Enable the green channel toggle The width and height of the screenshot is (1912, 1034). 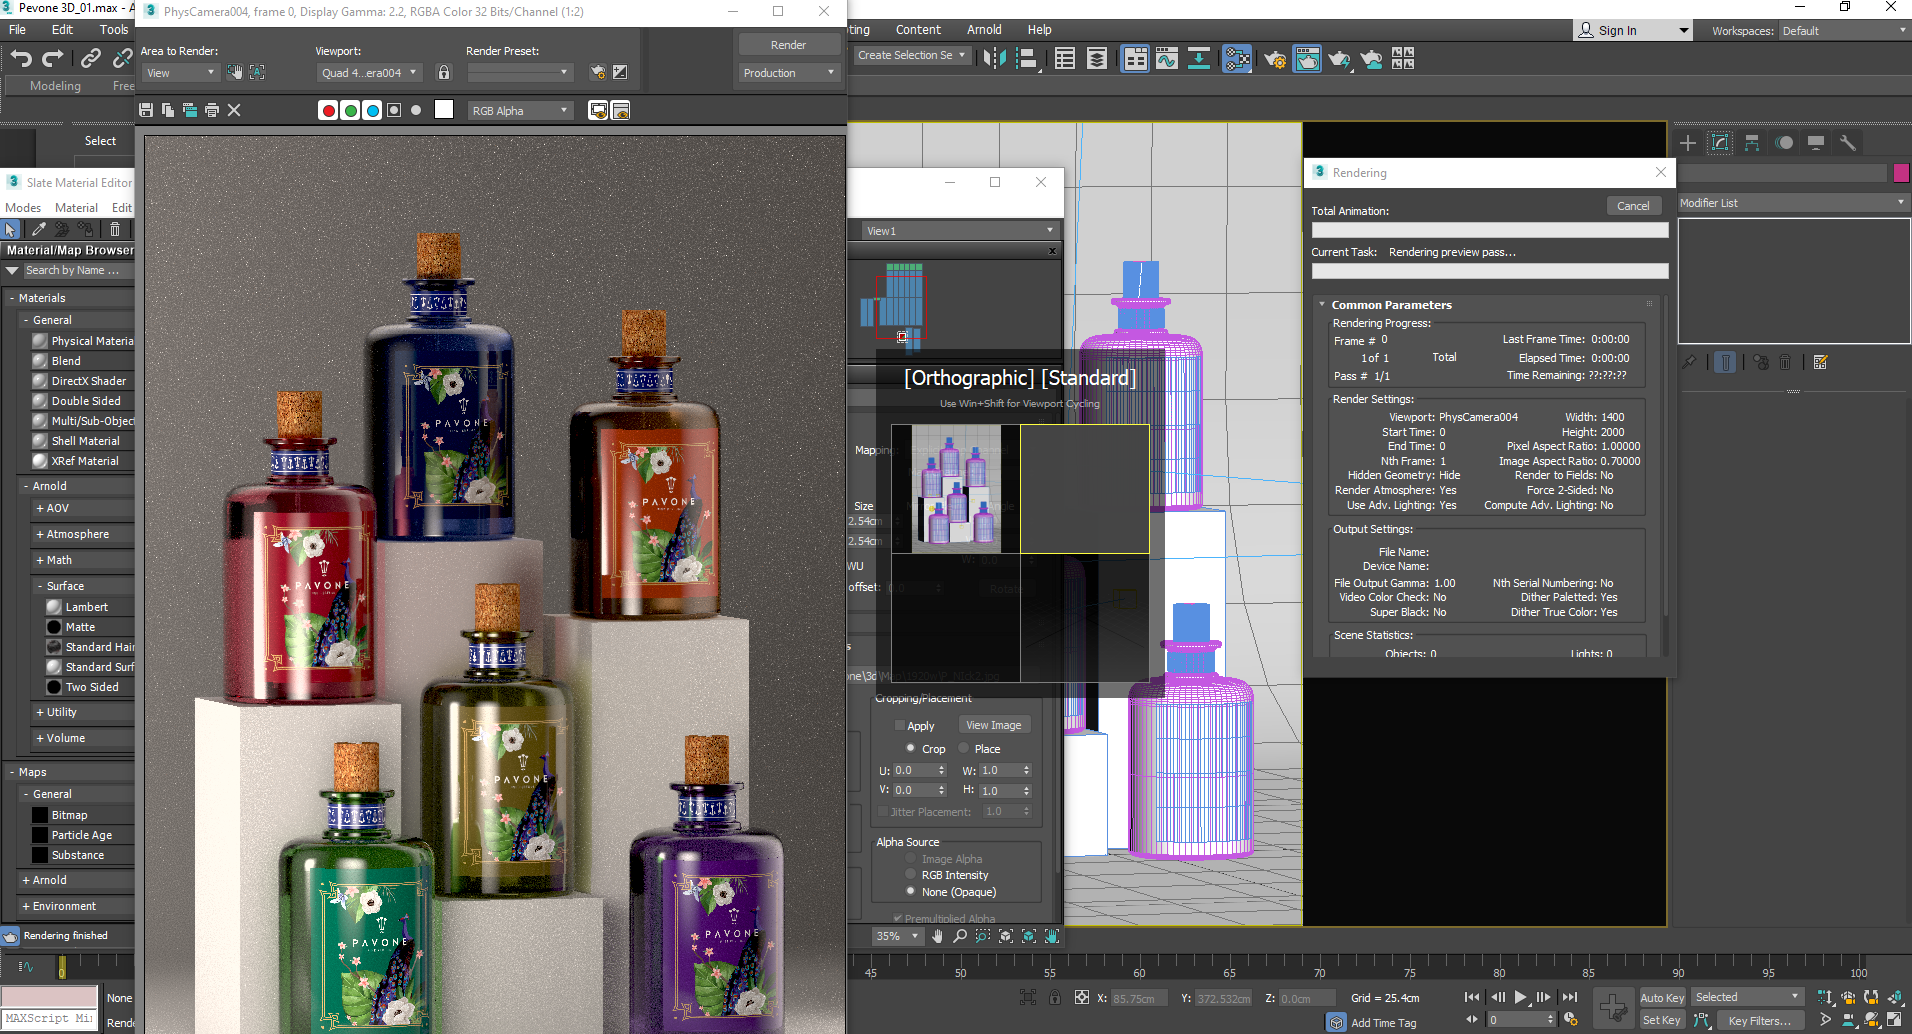pos(351,110)
